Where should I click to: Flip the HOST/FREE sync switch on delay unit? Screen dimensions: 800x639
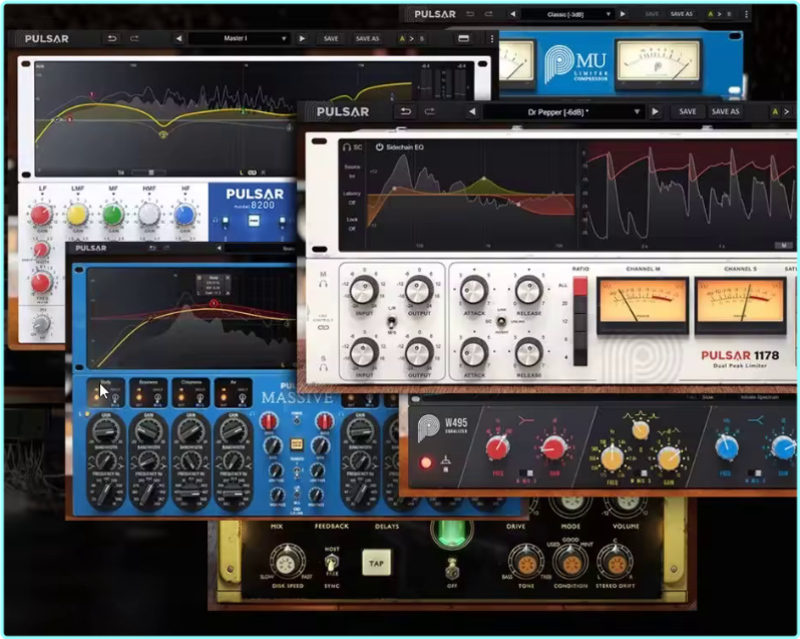pyautogui.click(x=332, y=564)
